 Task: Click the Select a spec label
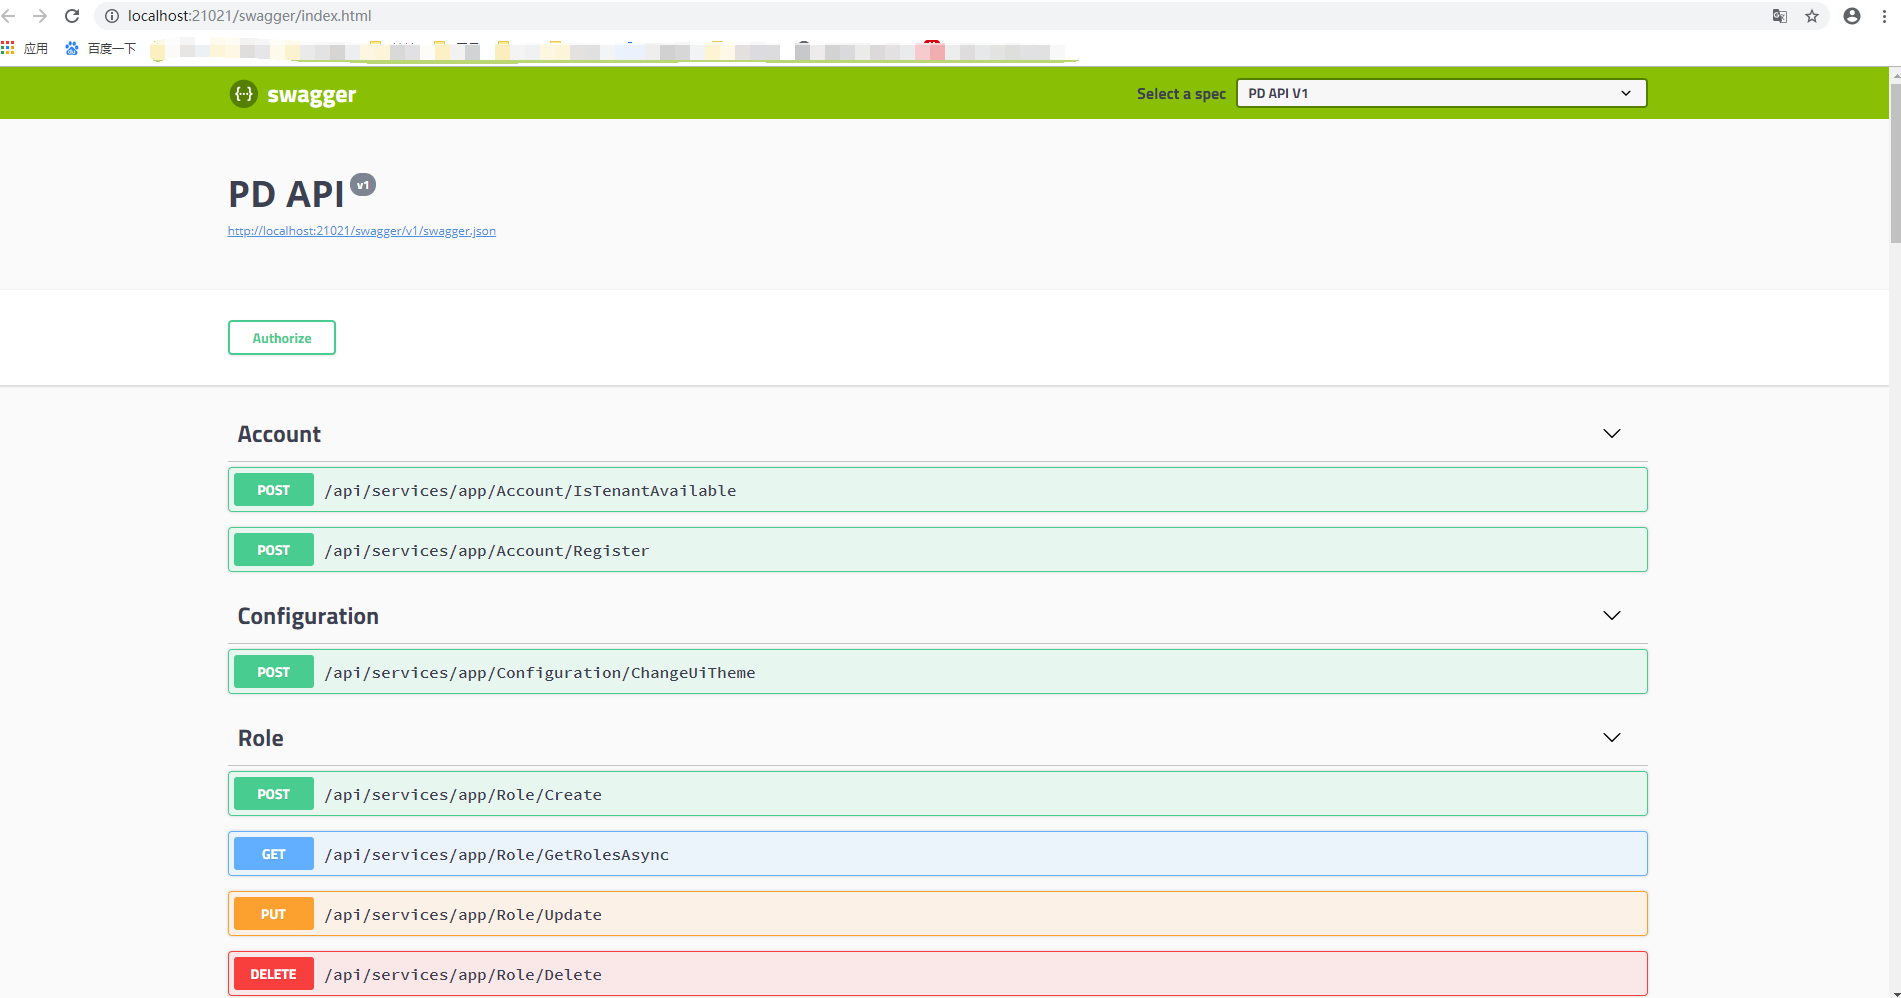point(1181,94)
